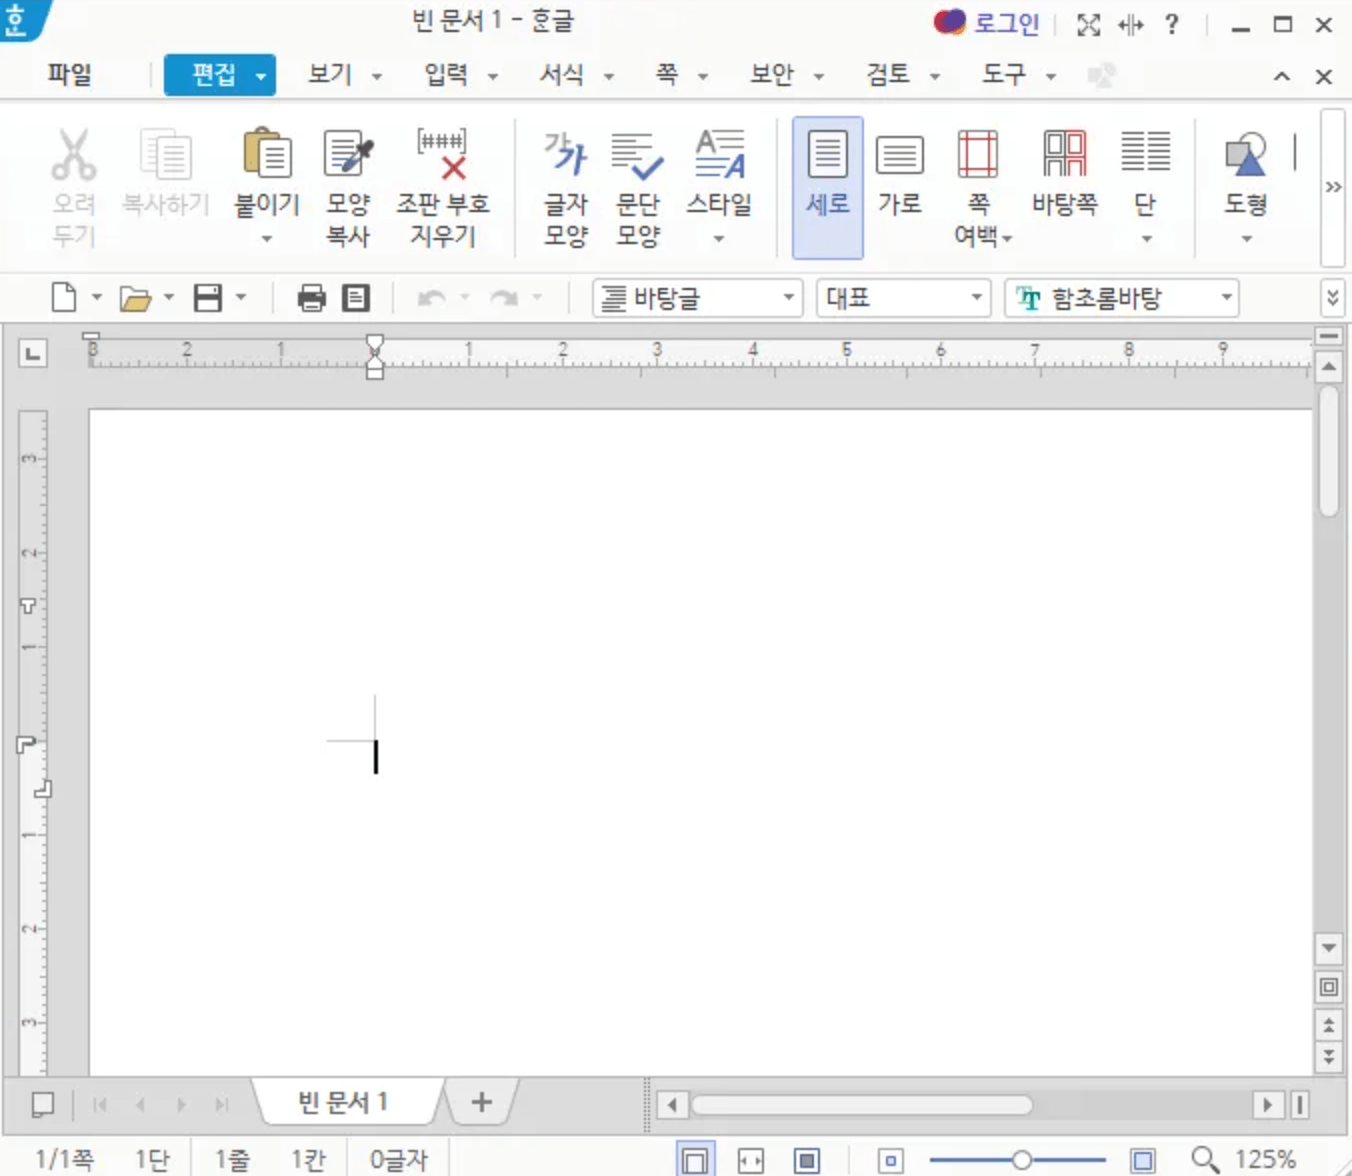1352x1176 pixels.
Task: Open the 파일 menu
Action: 69,75
